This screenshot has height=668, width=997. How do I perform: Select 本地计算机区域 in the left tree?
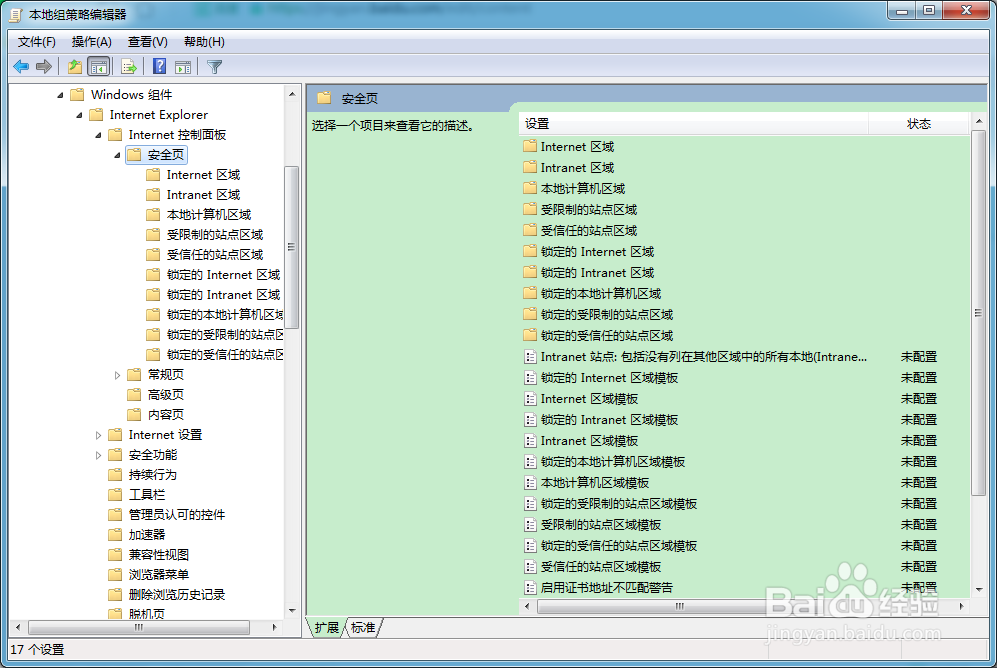click(x=209, y=215)
